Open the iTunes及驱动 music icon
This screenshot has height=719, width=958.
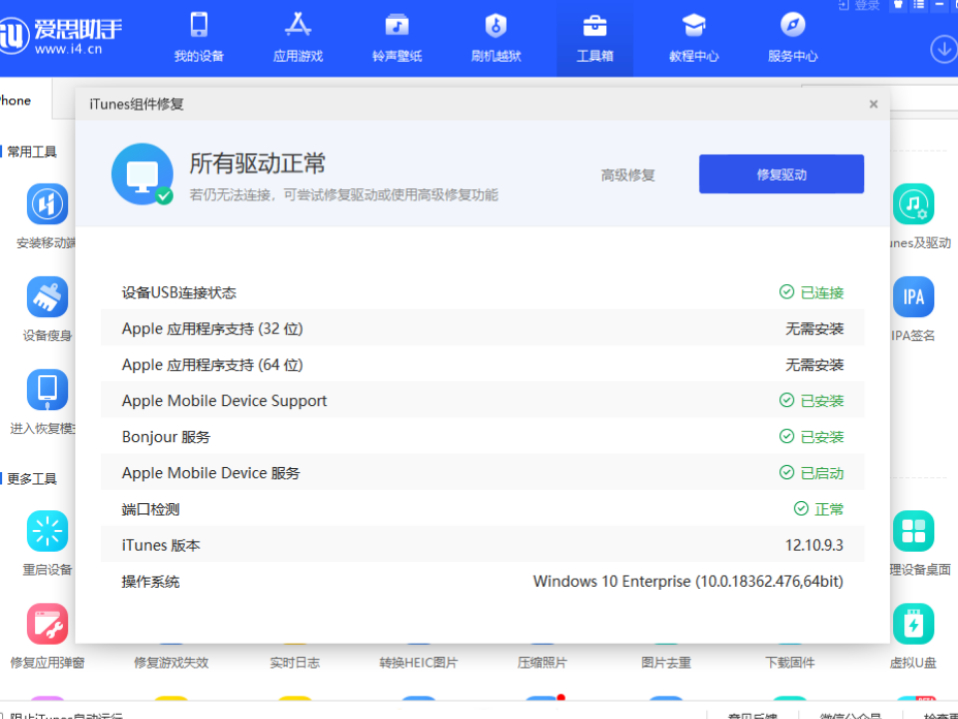pos(913,204)
